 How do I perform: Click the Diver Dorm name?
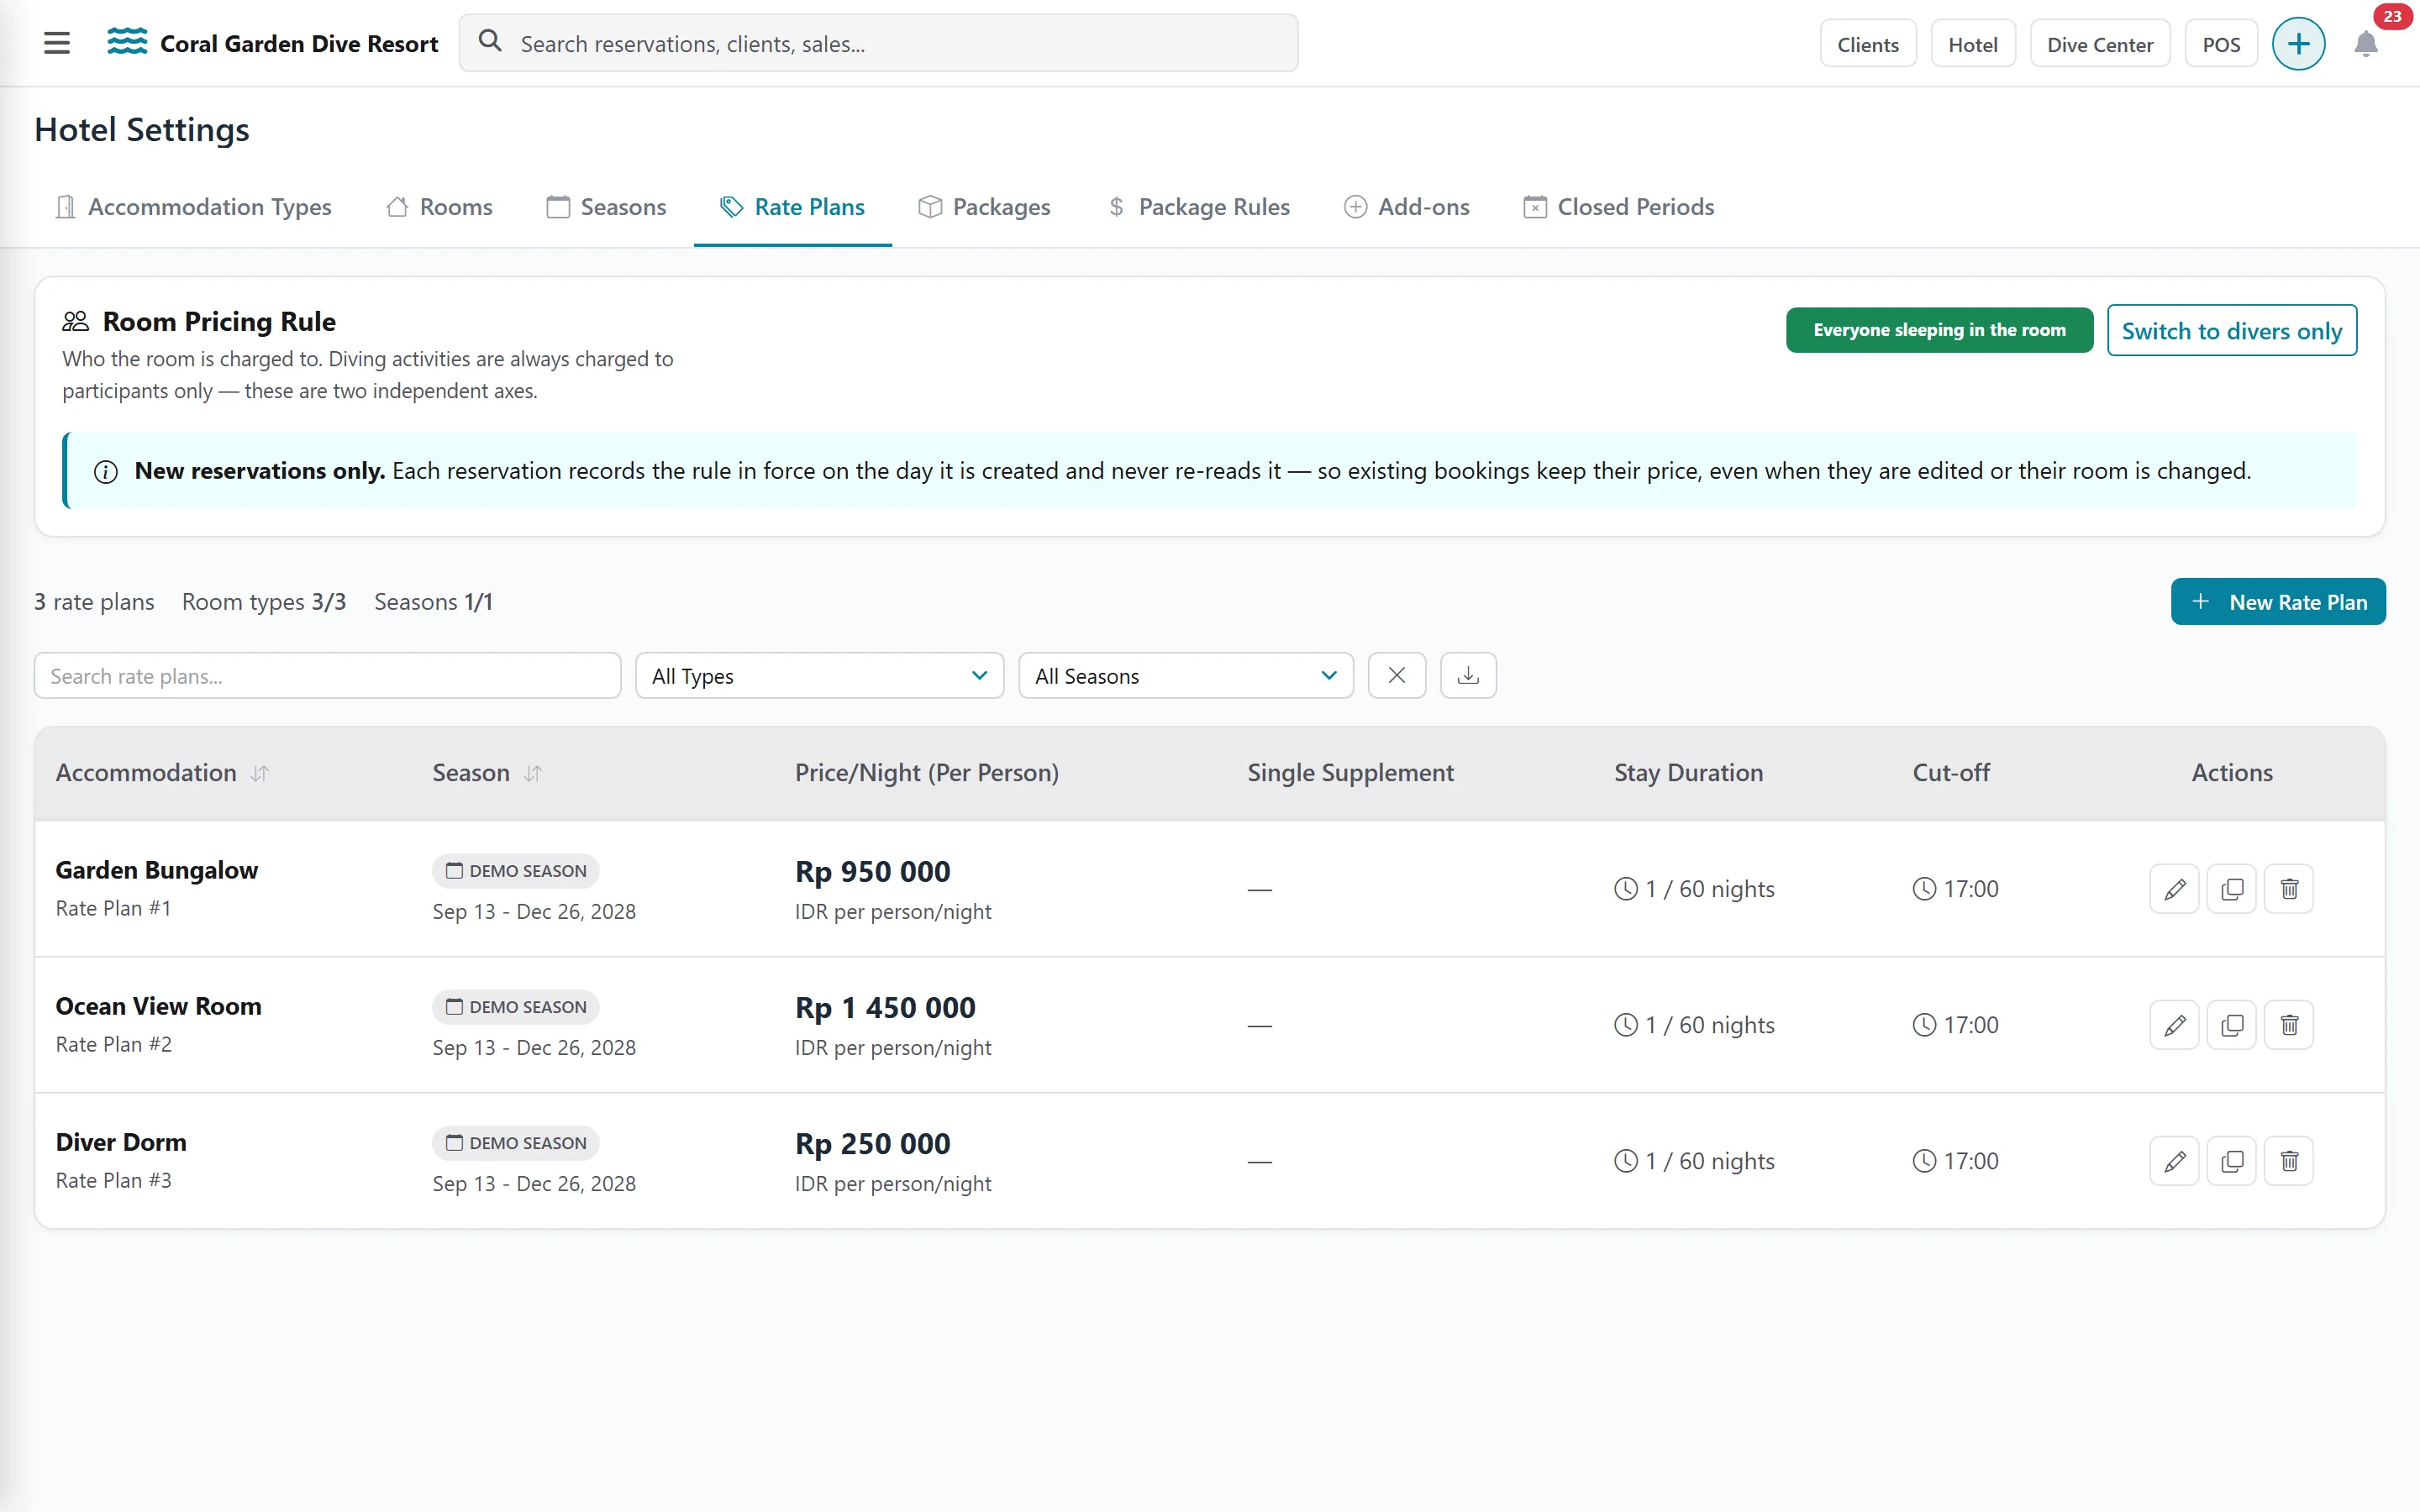[x=121, y=1142]
